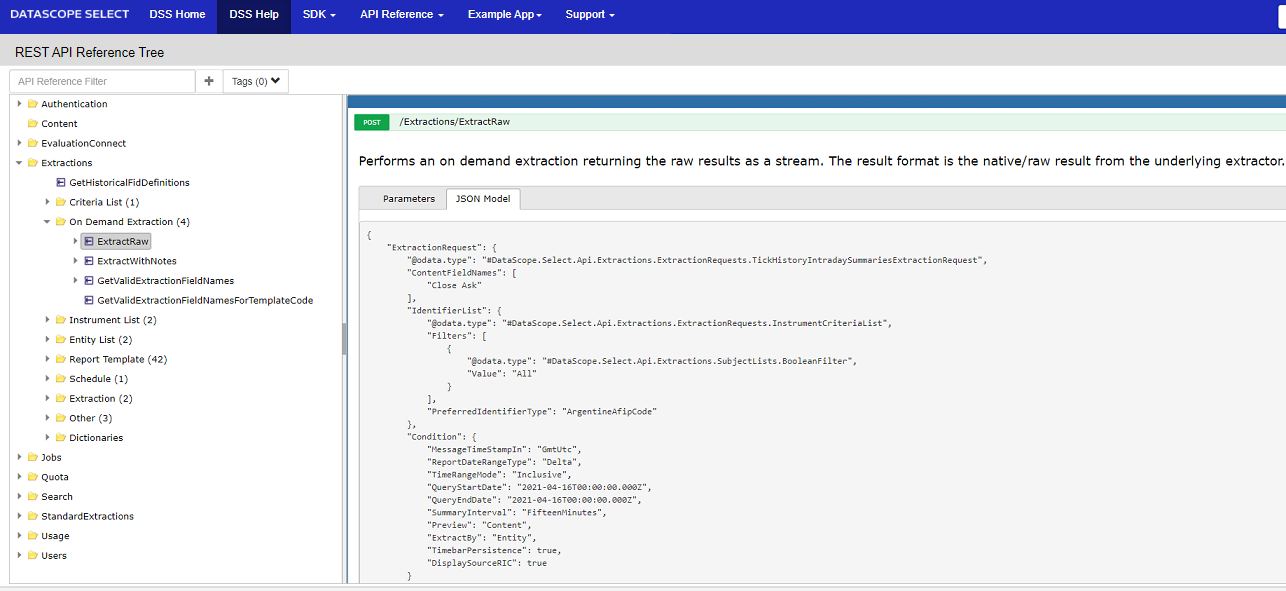This screenshot has width=1286, height=591.
Task: Click the "ArgentineAfipCode" value text
Action: (609, 411)
